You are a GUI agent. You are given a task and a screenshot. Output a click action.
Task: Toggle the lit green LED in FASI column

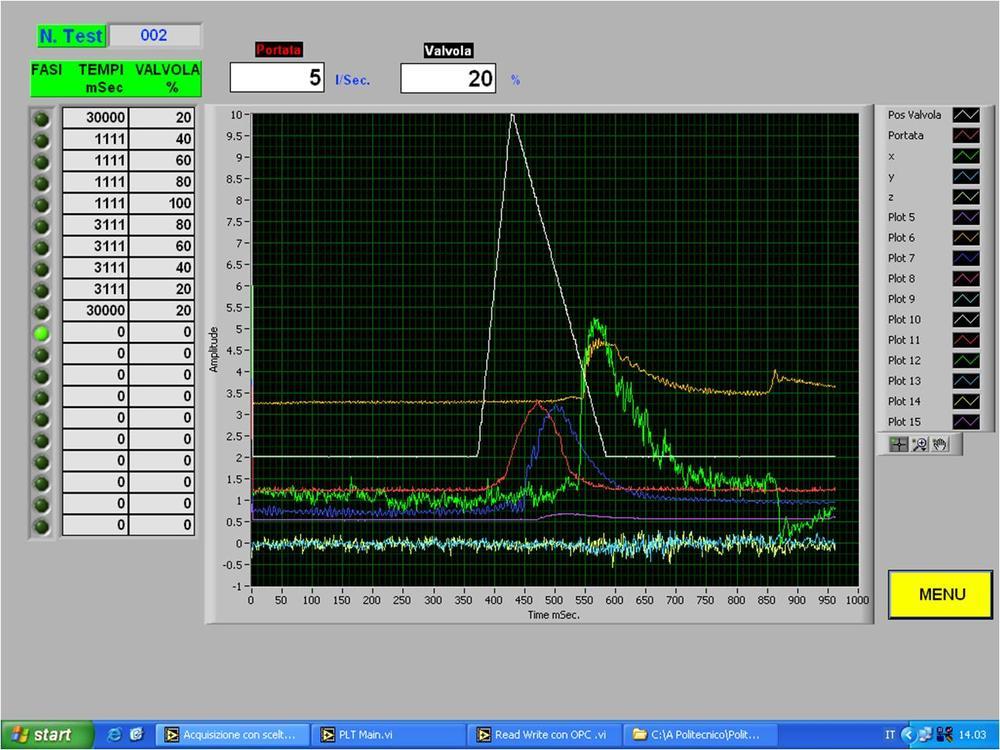coord(42,333)
